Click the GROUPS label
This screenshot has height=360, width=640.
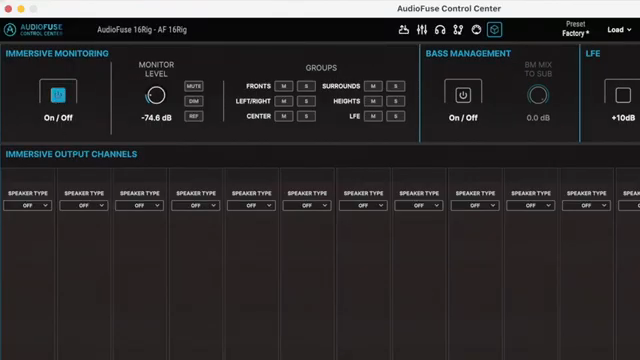point(321,68)
